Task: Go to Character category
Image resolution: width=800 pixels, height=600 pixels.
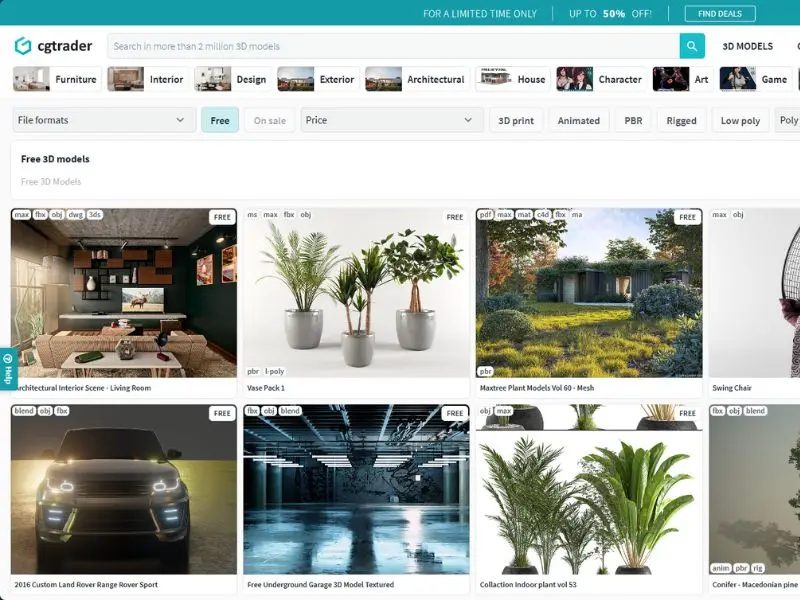Action: pyautogui.click(x=602, y=79)
